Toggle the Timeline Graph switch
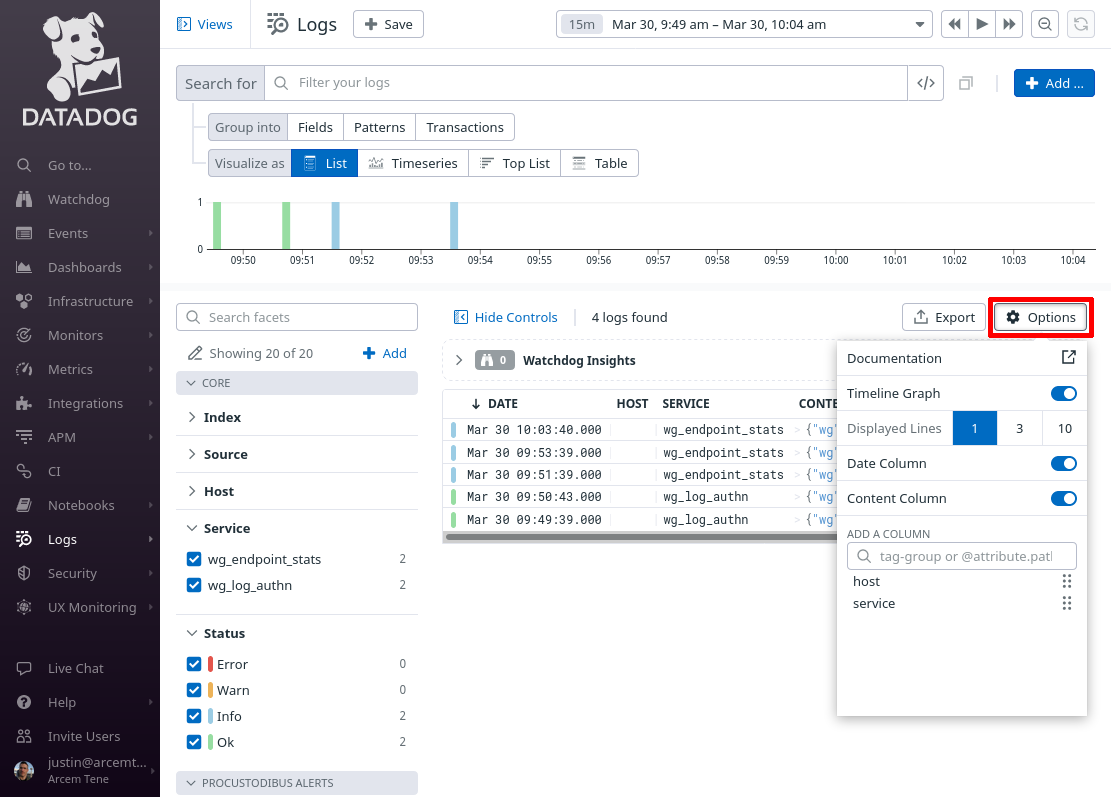1111x797 pixels. click(1064, 393)
